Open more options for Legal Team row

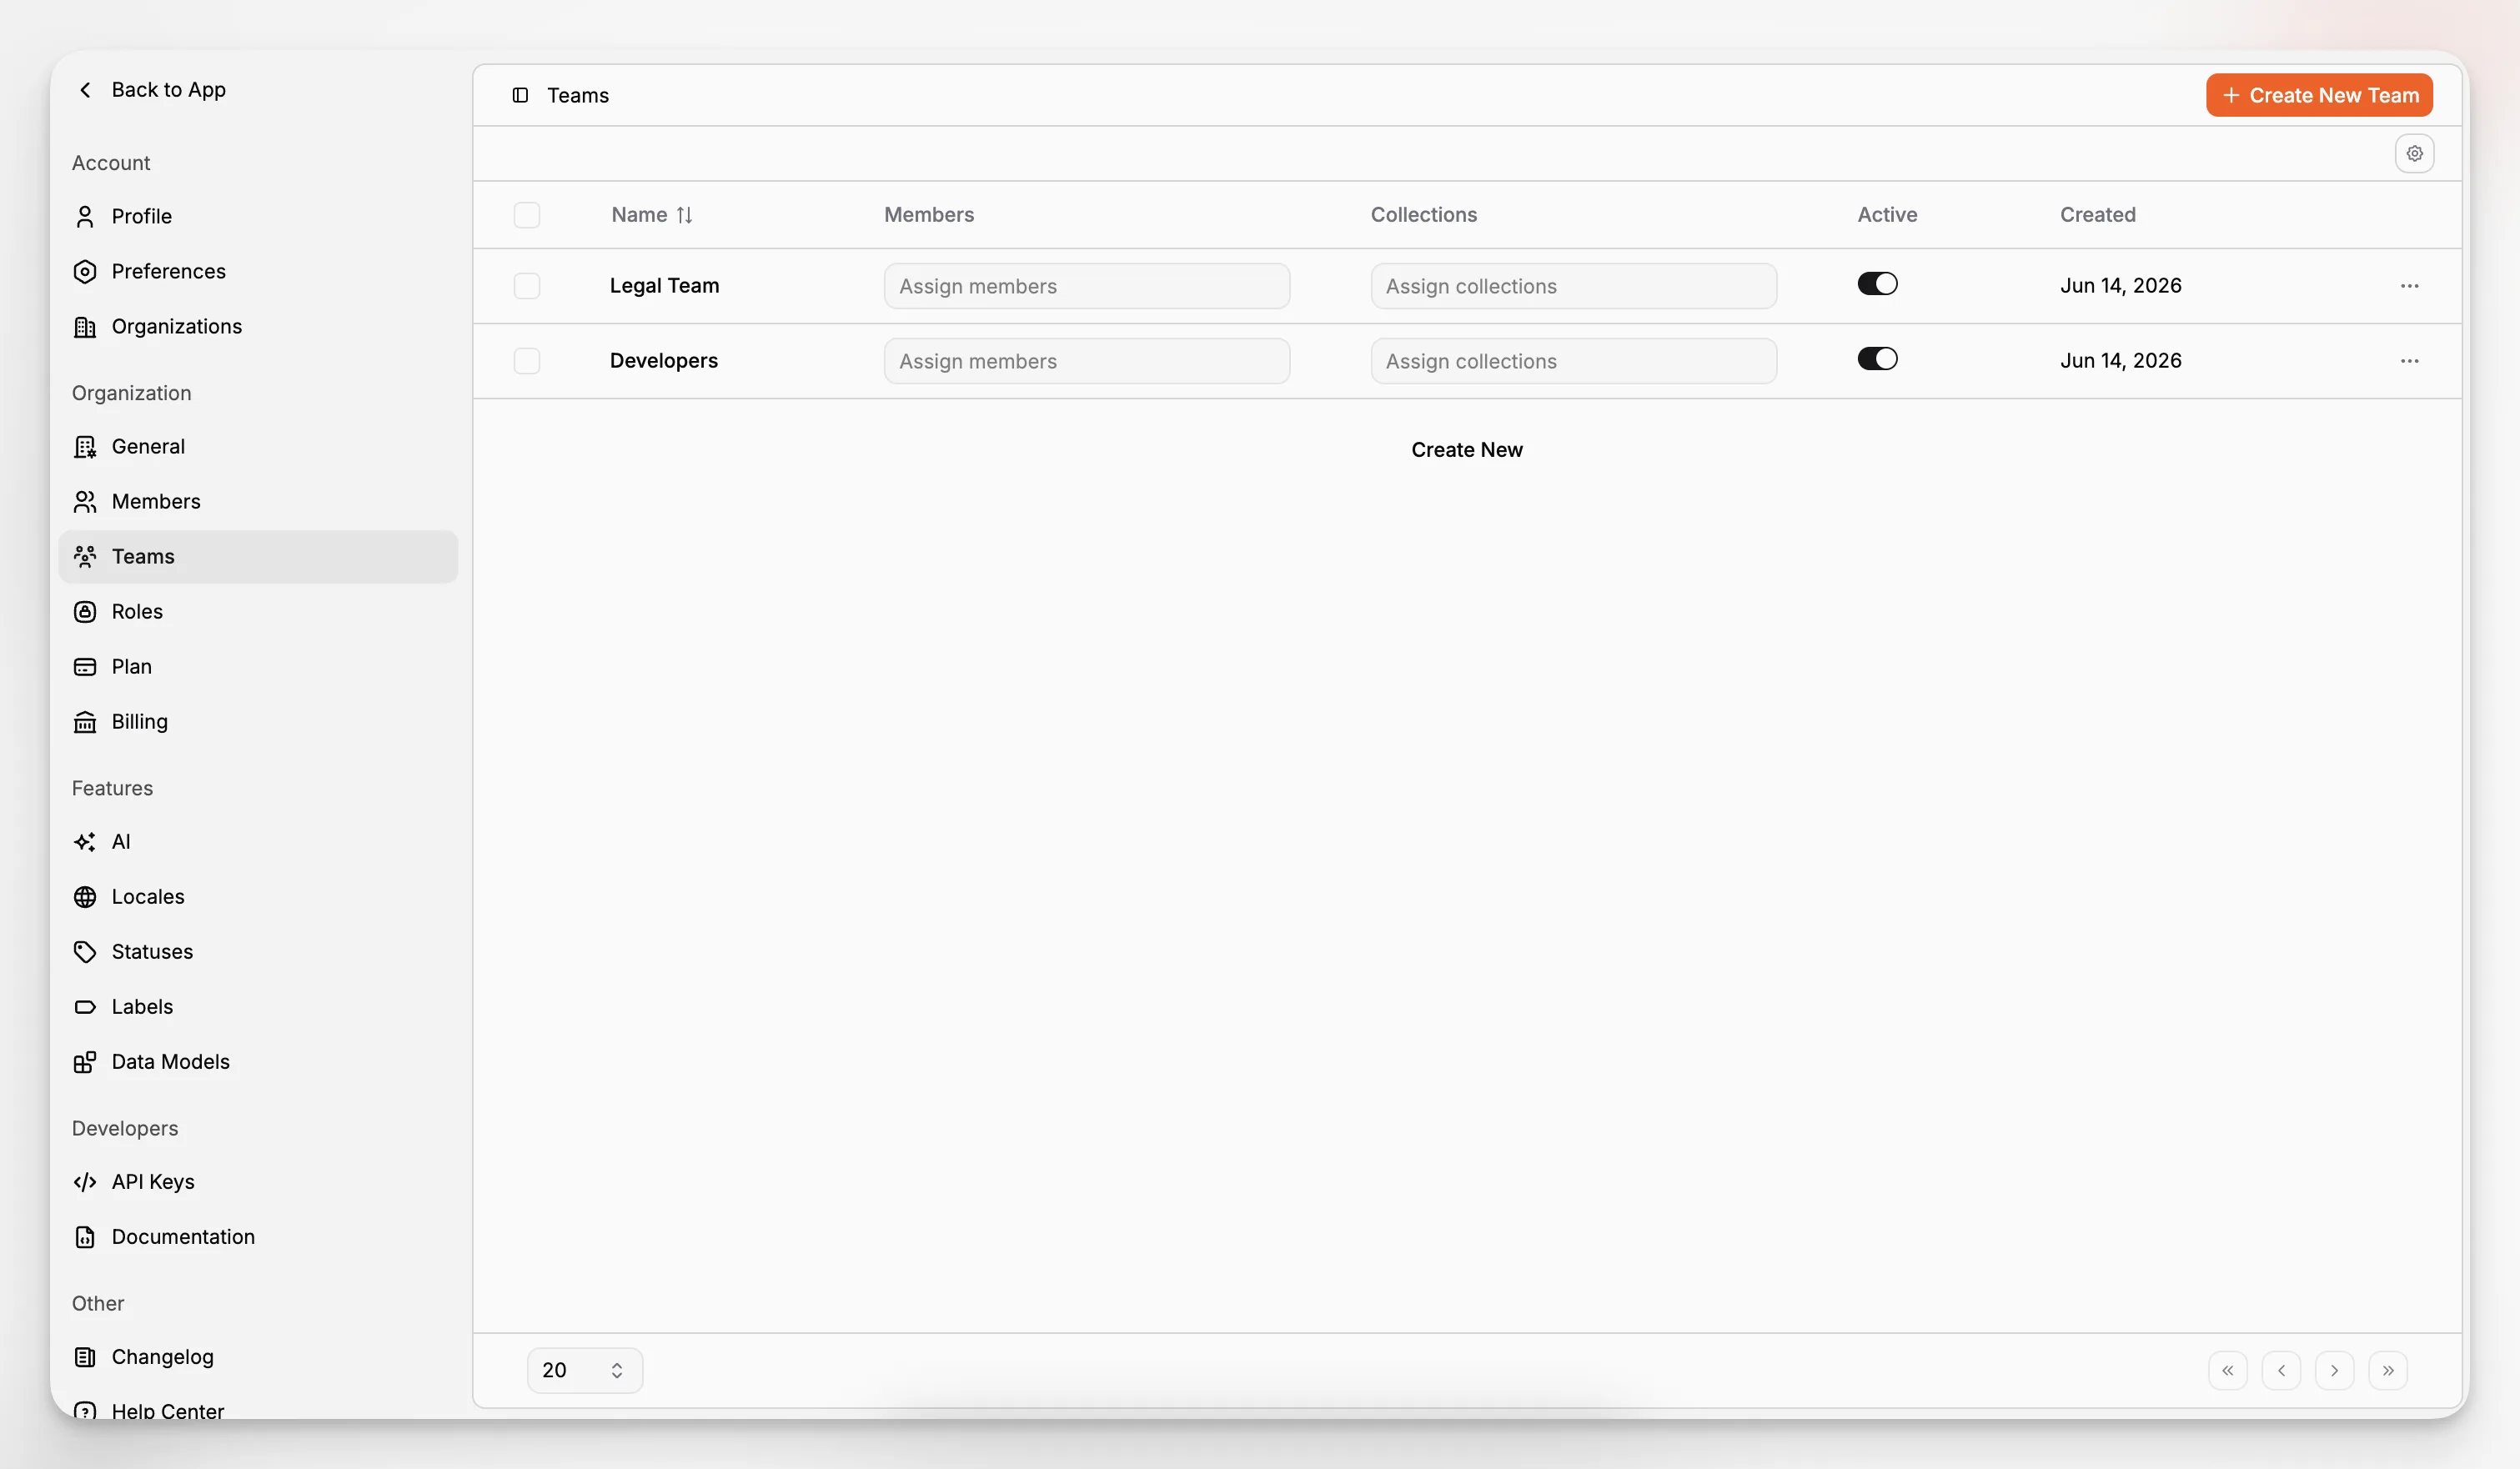tap(2409, 286)
